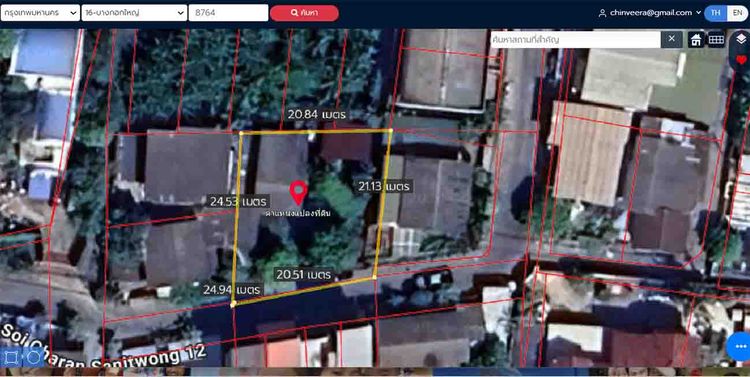
Task: Click the 20.51 เมตร measurement label
Action: click(x=304, y=275)
